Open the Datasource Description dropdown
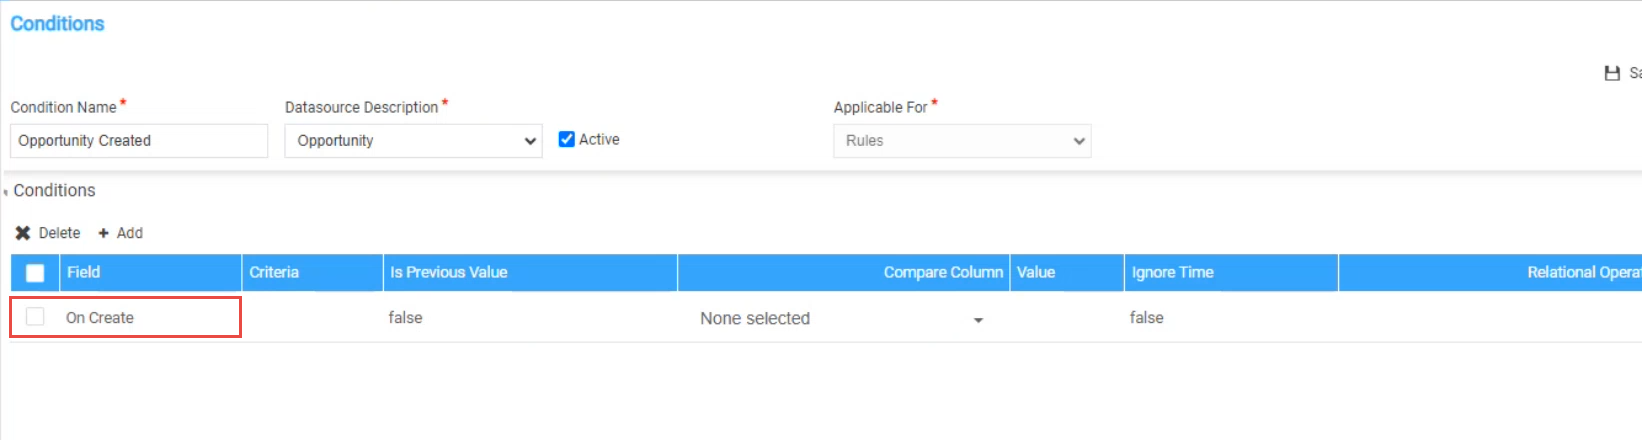The image size is (1642, 440). pyautogui.click(x=413, y=141)
